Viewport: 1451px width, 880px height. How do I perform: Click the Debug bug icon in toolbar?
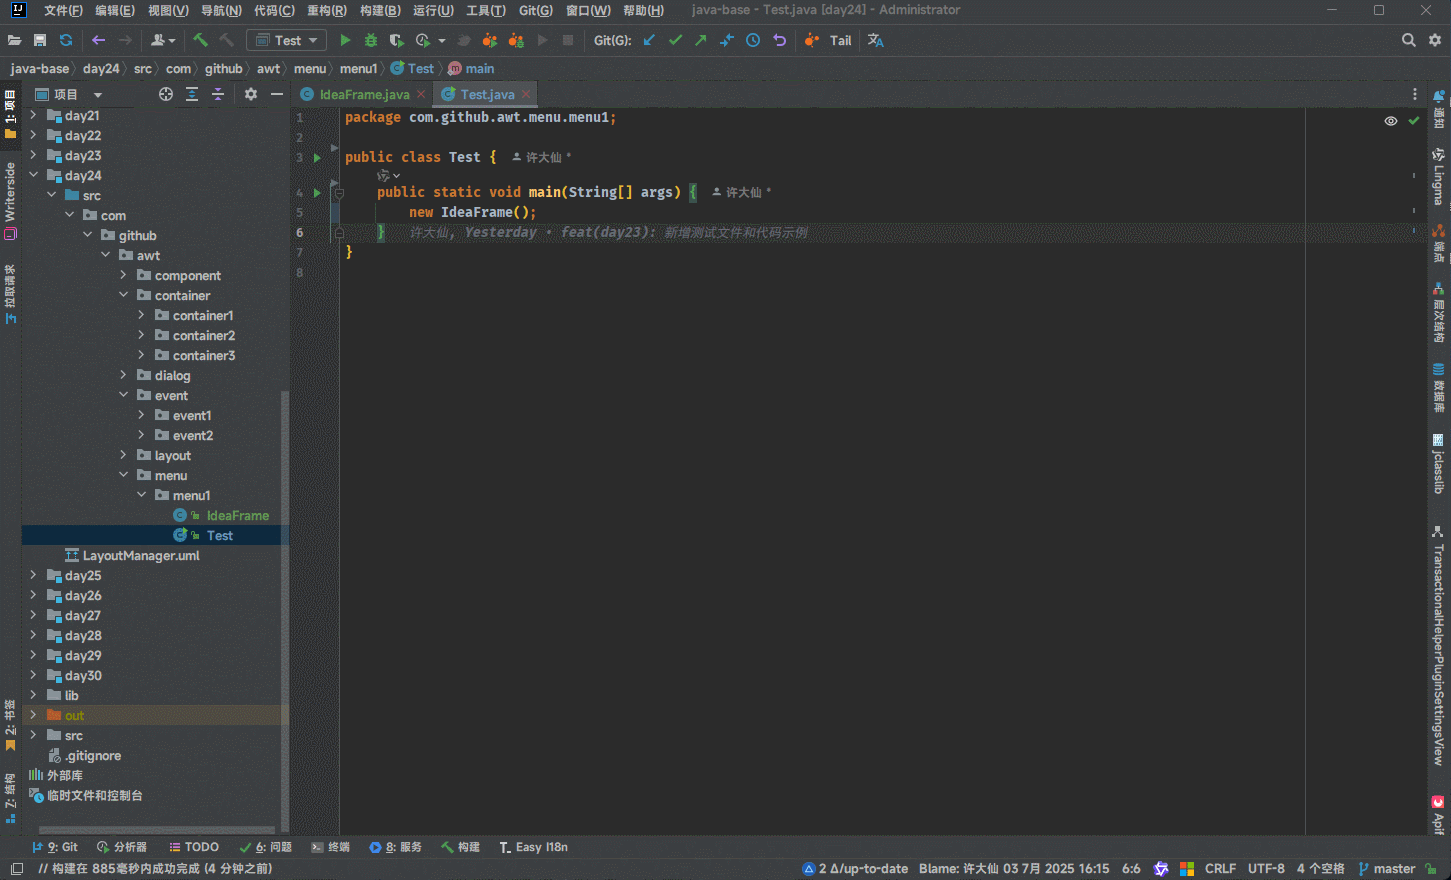(371, 40)
